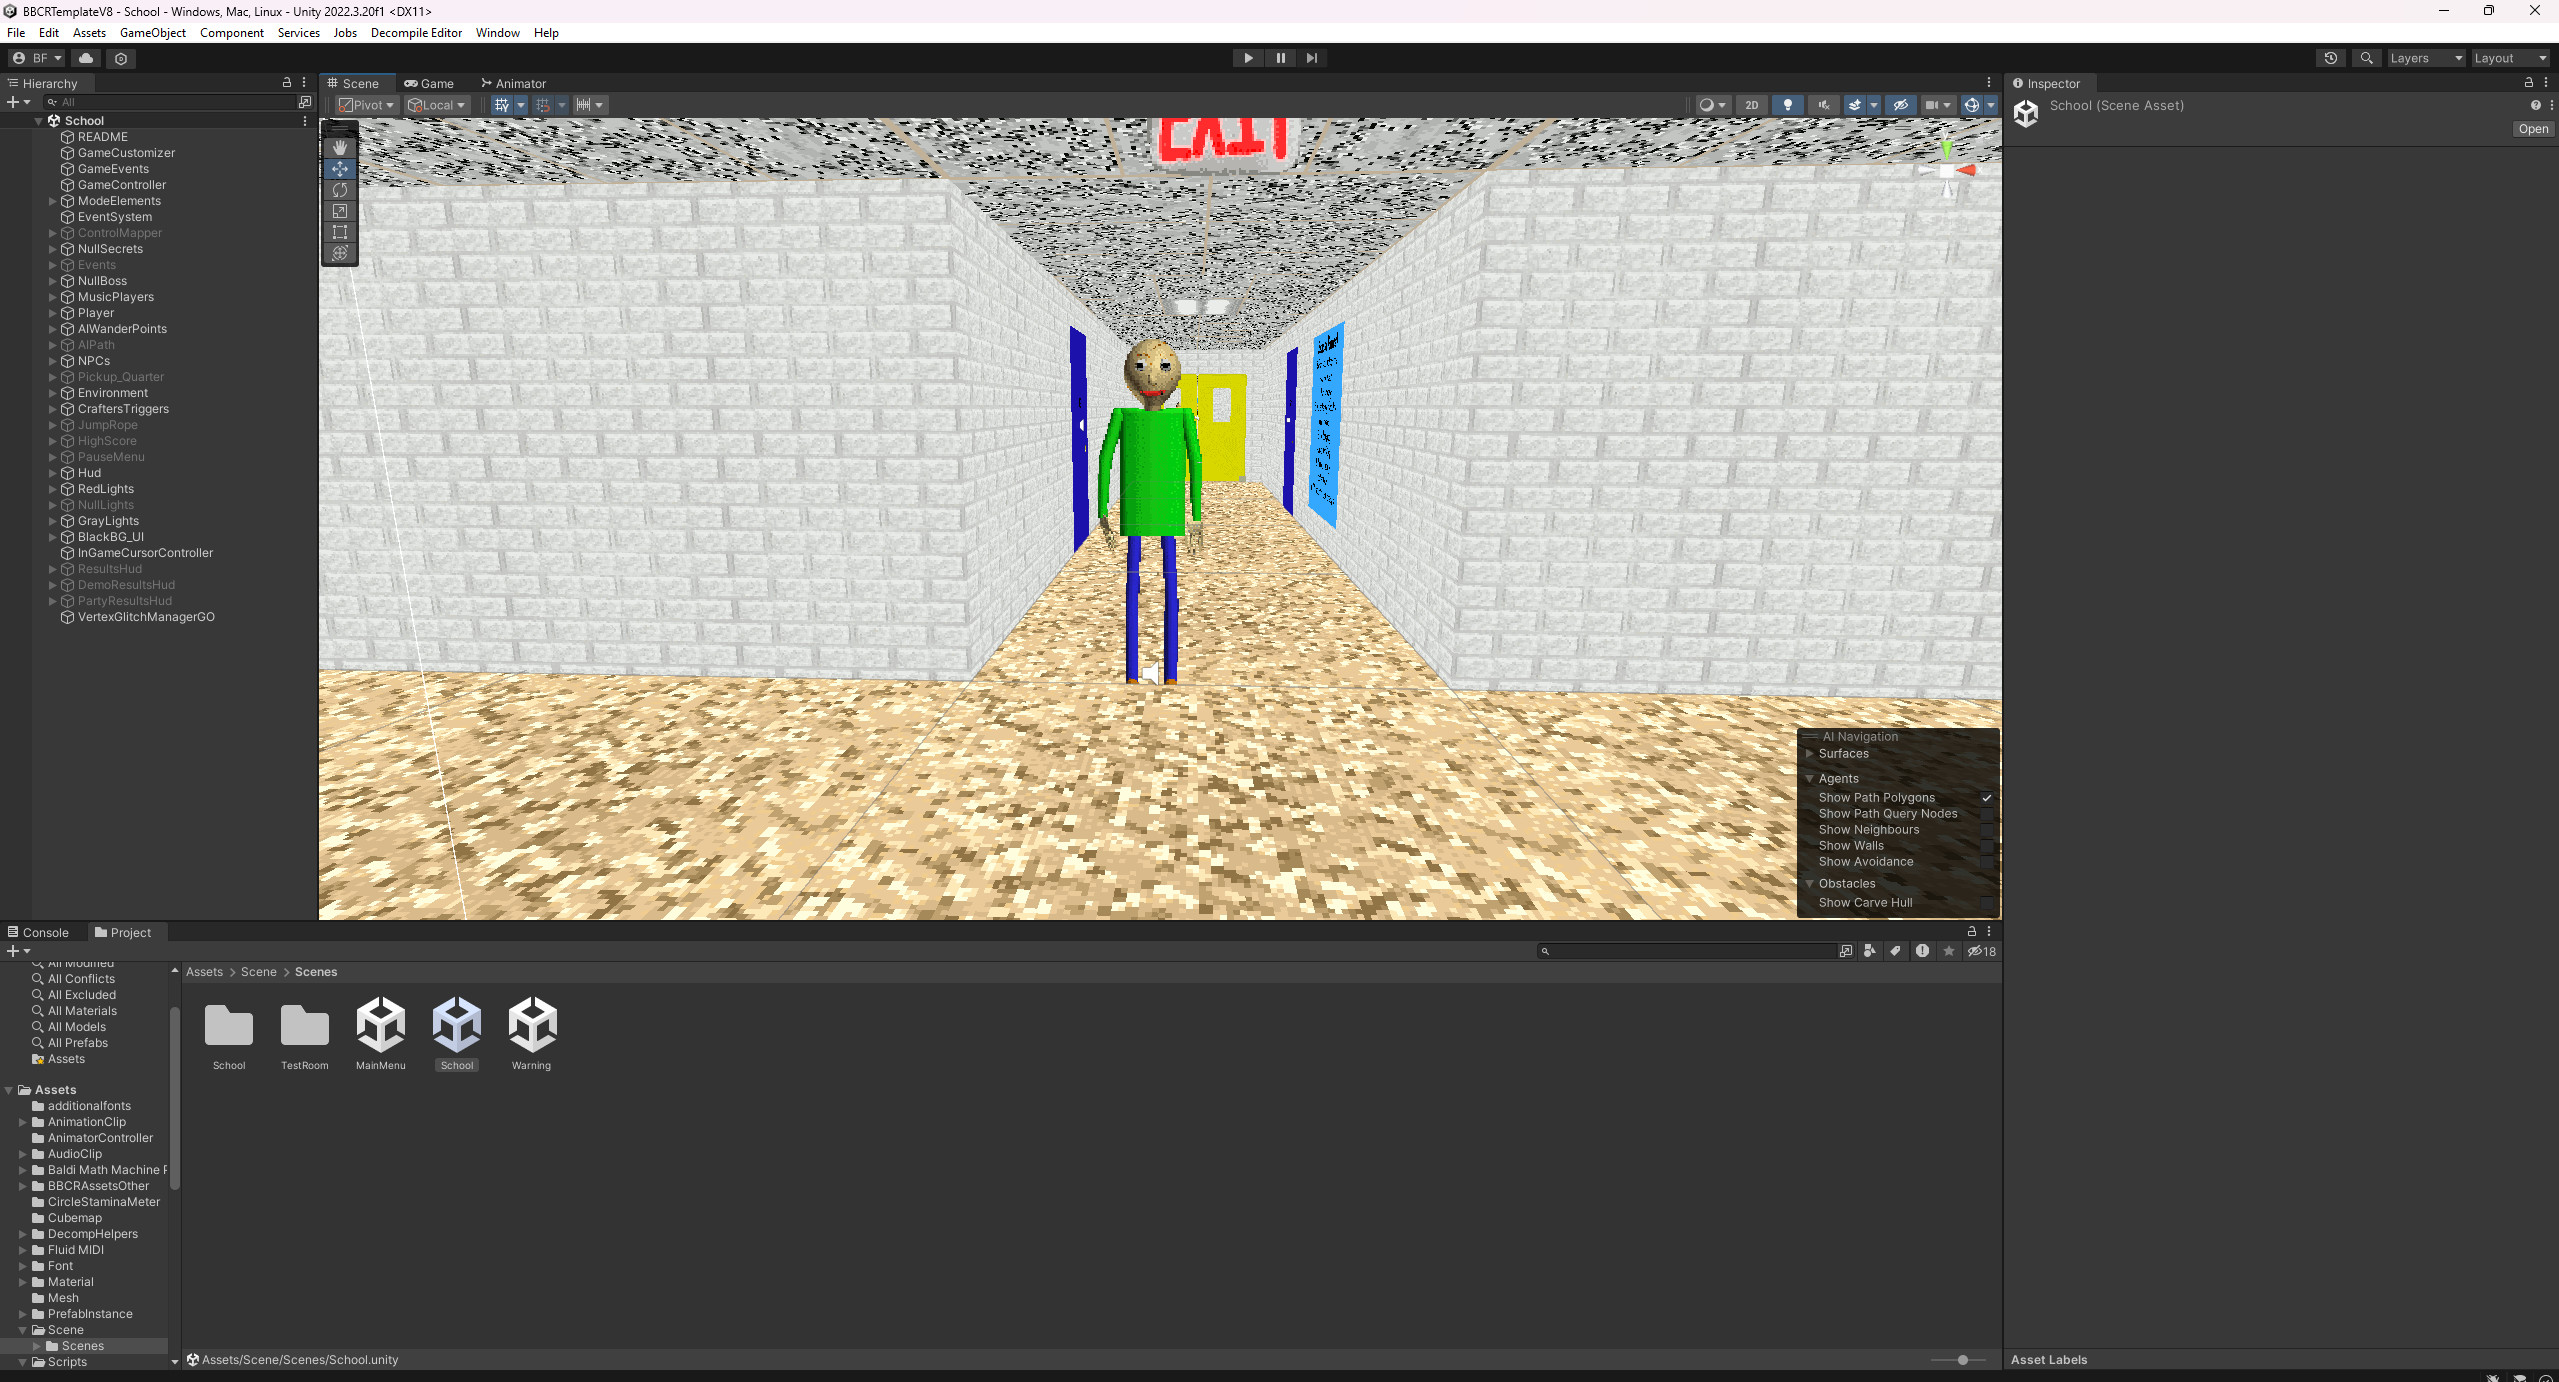
Task: Open the Unity search tool
Action: pos(2366,58)
